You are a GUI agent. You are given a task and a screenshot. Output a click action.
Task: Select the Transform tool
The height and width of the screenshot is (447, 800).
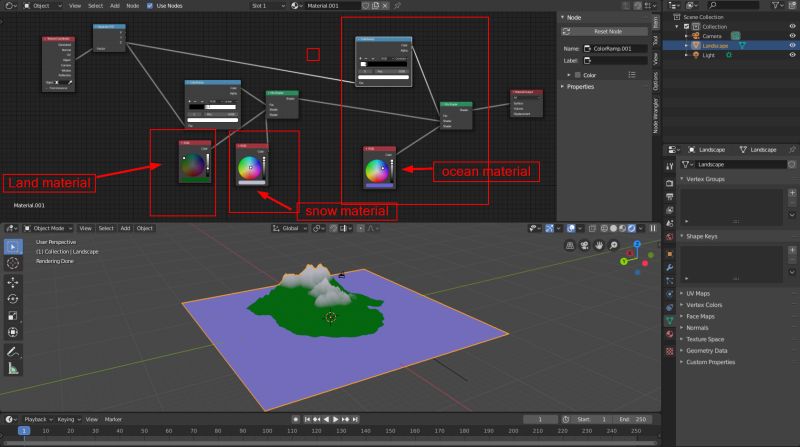(13, 332)
